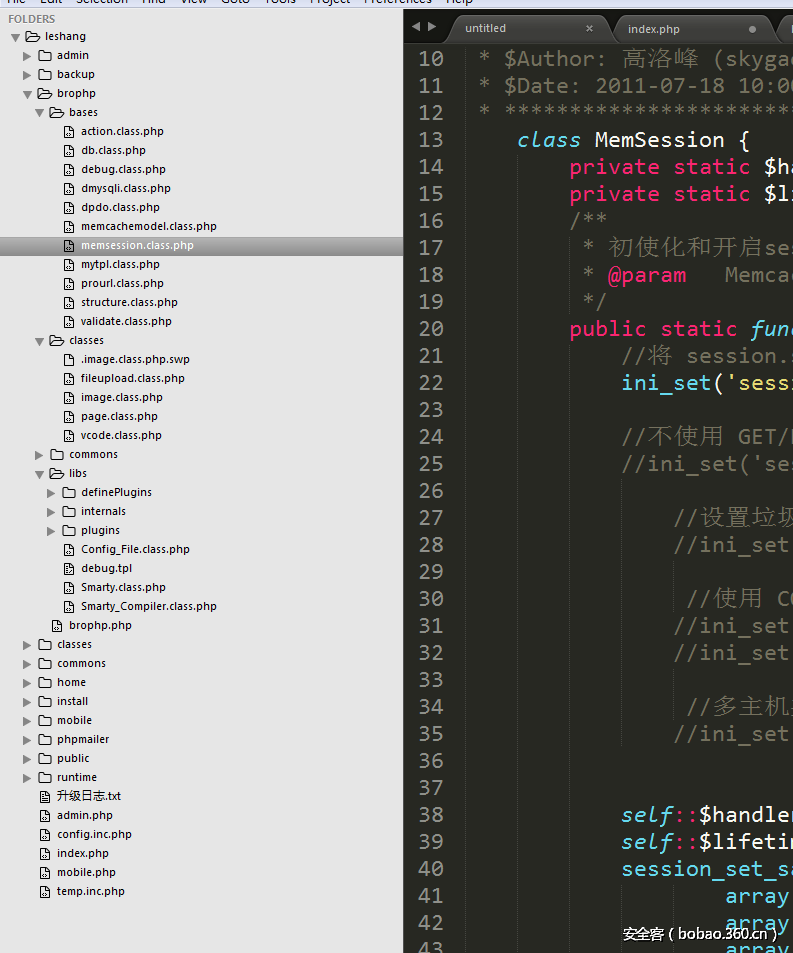Collapse the leshang root folder

16,37
